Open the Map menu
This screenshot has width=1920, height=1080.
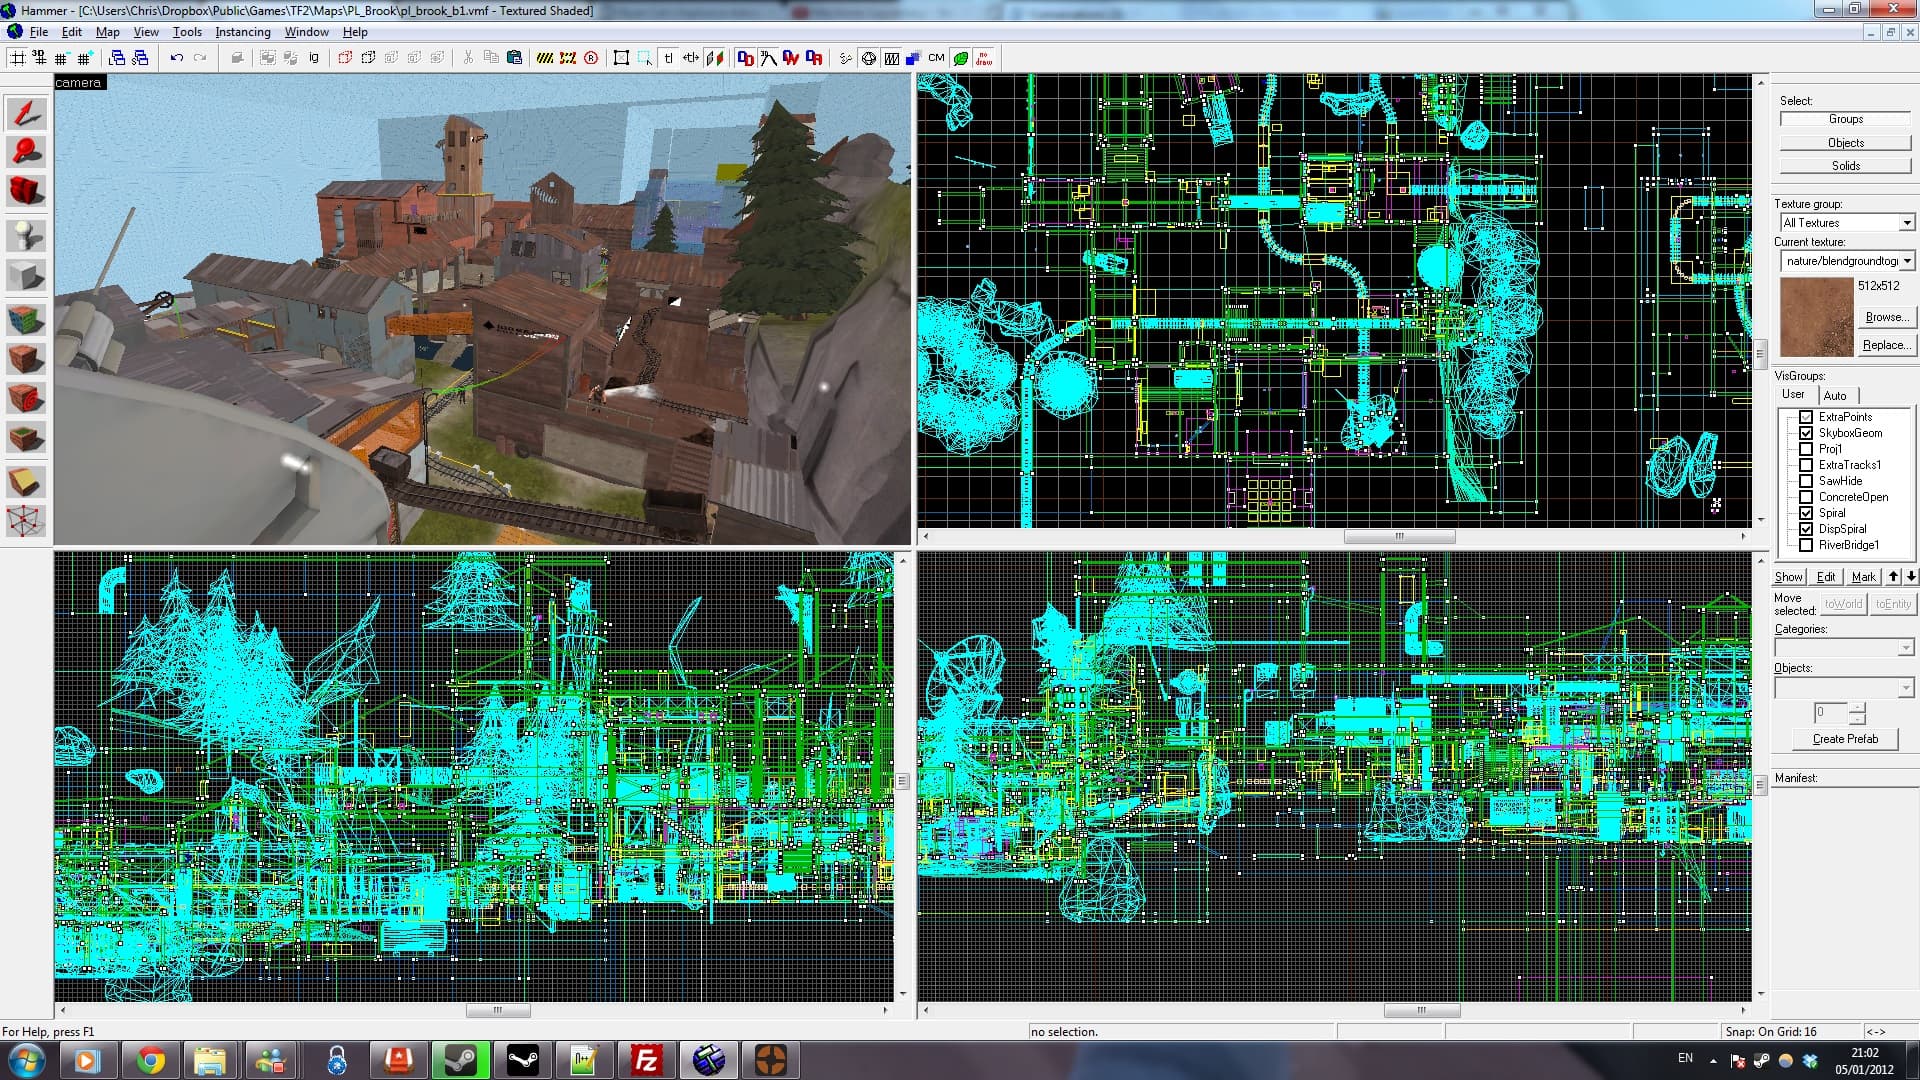coord(107,32)
